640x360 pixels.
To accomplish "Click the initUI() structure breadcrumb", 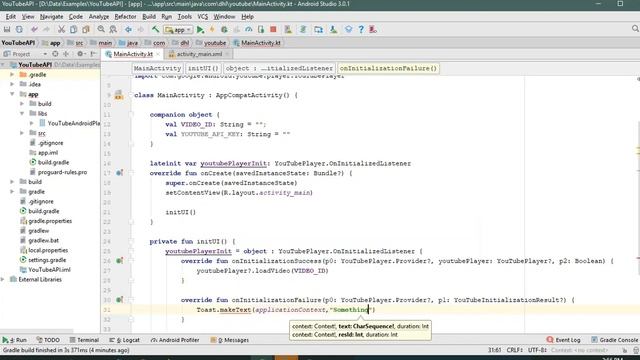I will point(203,68).
